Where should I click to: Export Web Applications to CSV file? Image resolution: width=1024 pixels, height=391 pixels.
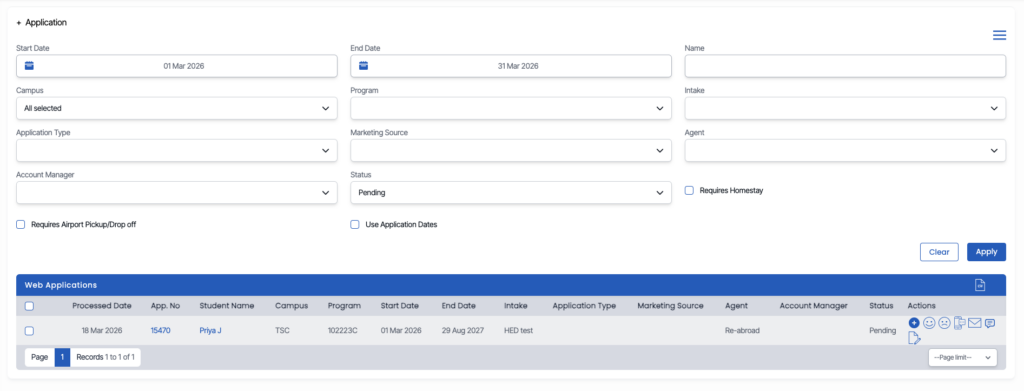point(980,285)
